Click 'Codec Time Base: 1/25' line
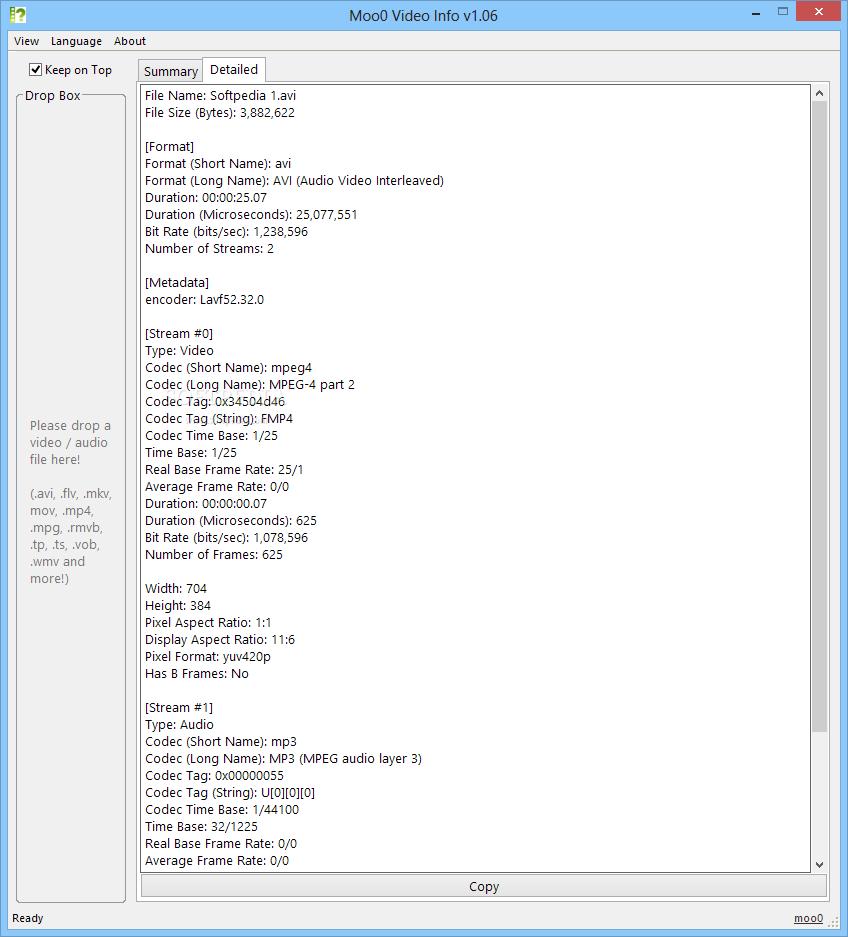The image size is (848, 937). coord(211,436)
